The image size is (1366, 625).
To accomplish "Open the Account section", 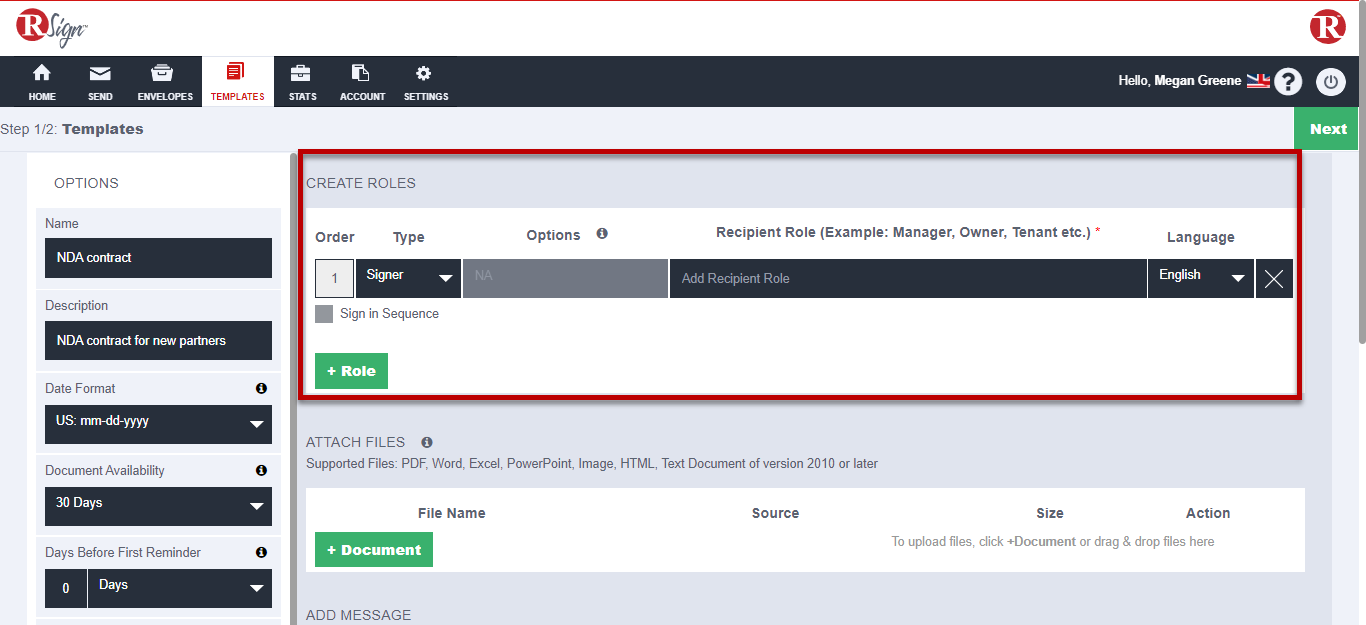I will [362, 81].
